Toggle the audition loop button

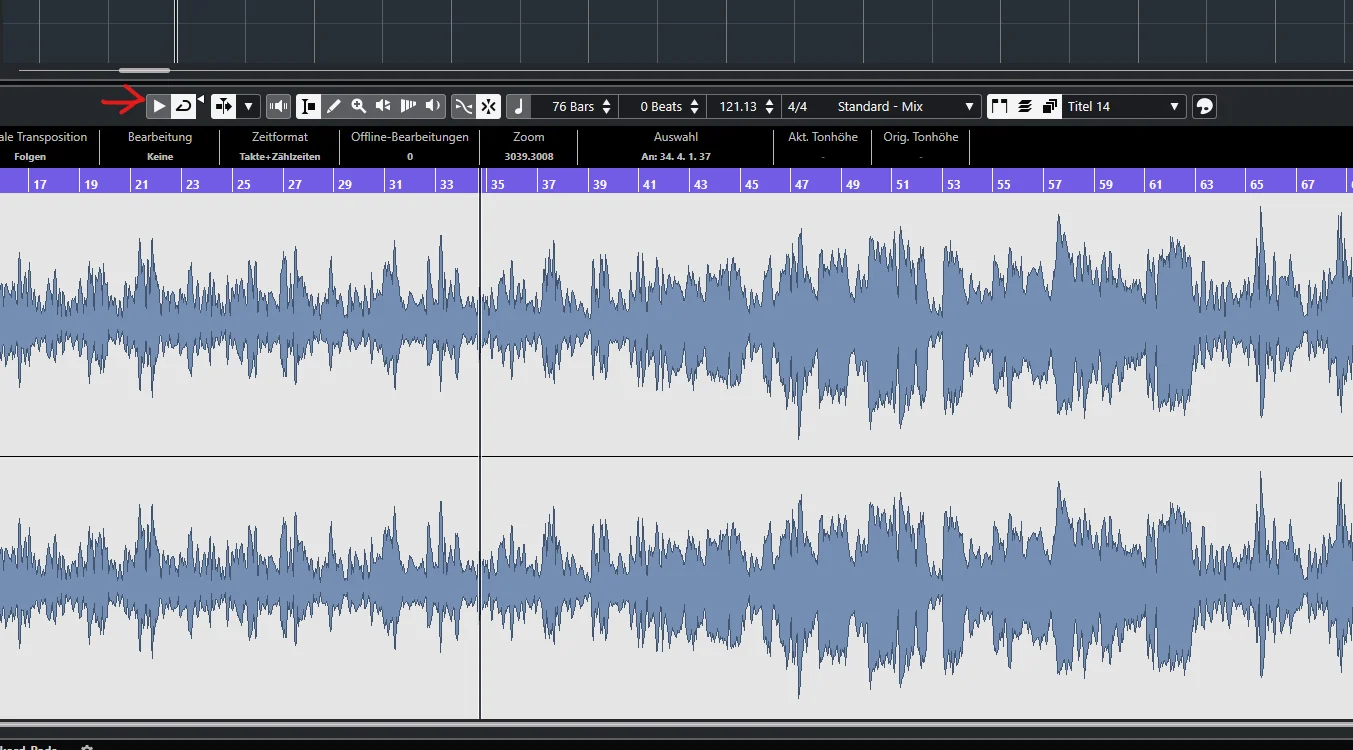point(183,106)
